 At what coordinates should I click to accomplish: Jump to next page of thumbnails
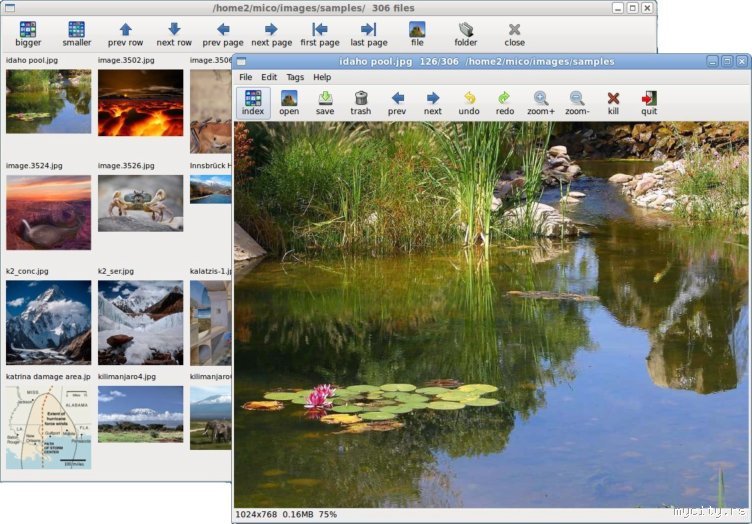click(x=271, y=34)
